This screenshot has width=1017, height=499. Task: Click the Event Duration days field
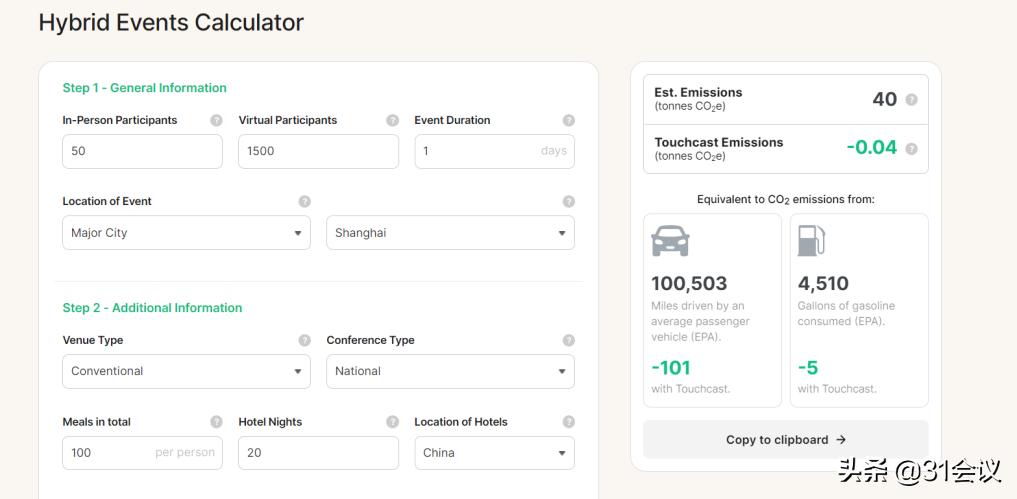pos(494,151)
